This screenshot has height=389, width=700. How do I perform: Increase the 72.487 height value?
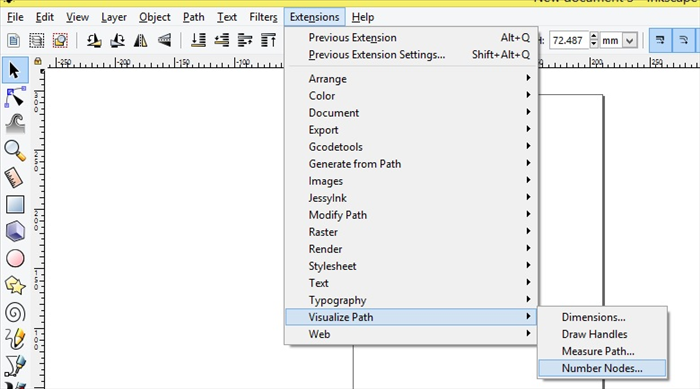594,36
